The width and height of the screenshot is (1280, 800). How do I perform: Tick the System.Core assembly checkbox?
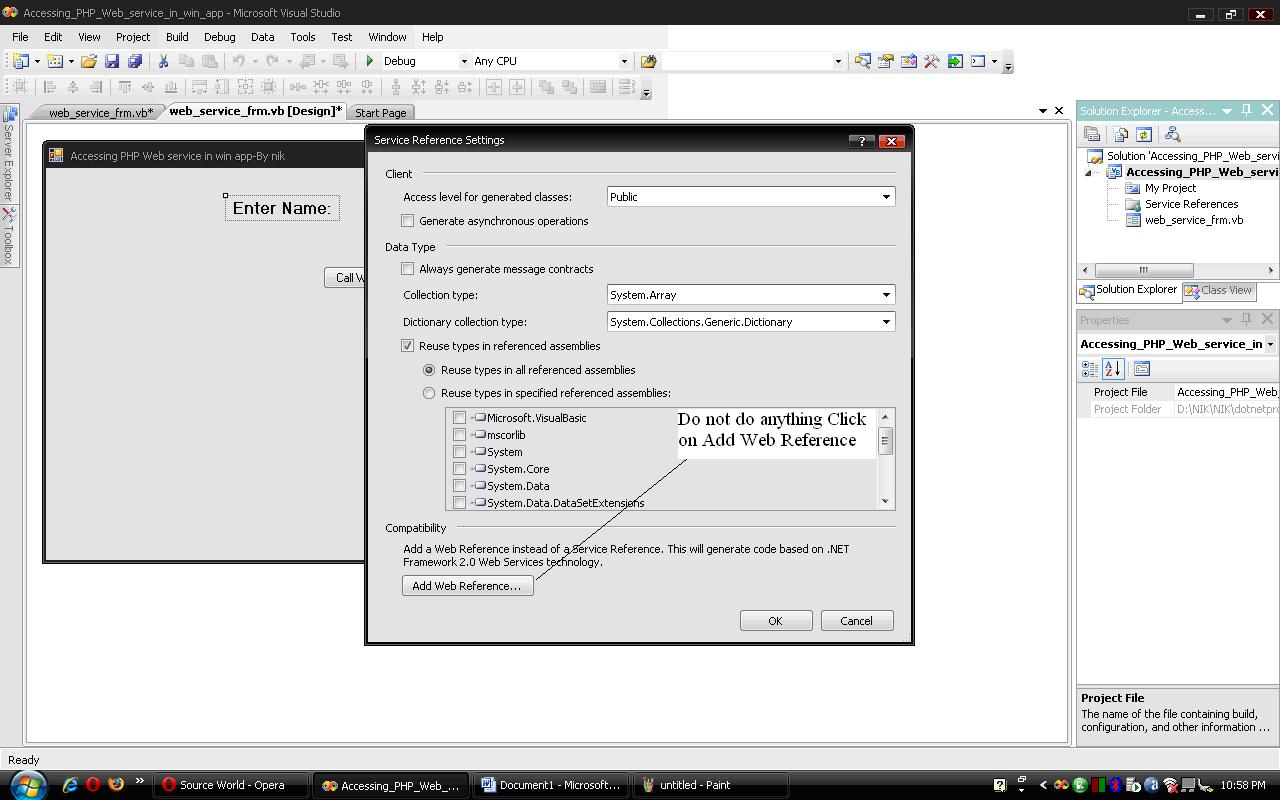[x=459, y=469]
